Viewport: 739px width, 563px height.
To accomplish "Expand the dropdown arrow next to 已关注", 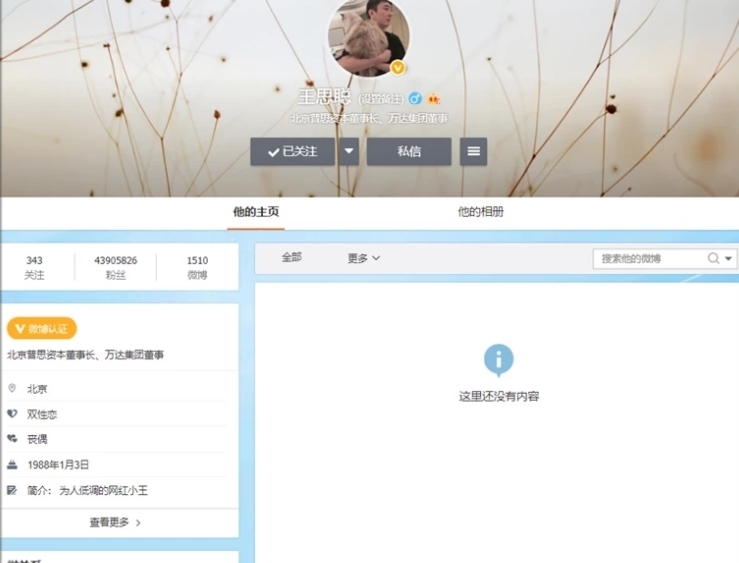I will (x=349, y=151).
